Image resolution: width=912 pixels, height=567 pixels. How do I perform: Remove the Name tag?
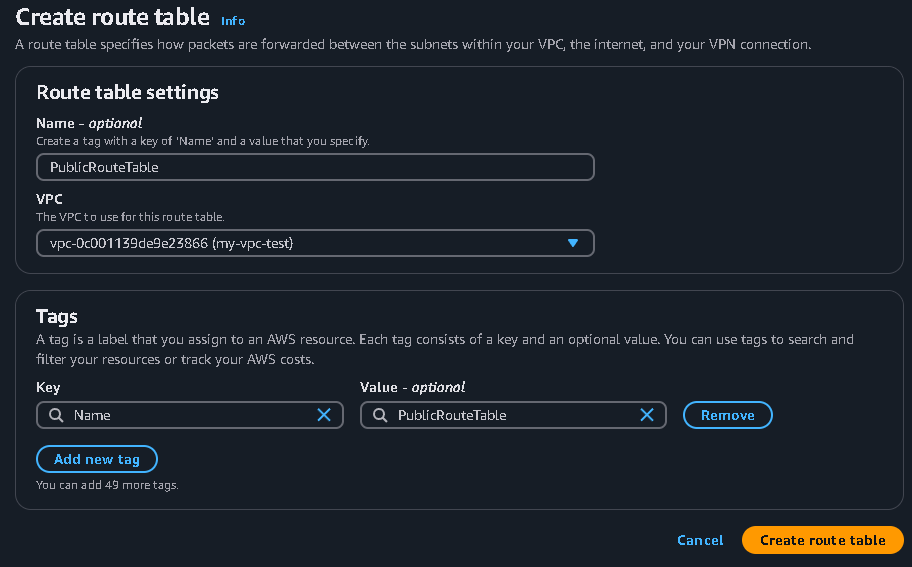point(728,415)
